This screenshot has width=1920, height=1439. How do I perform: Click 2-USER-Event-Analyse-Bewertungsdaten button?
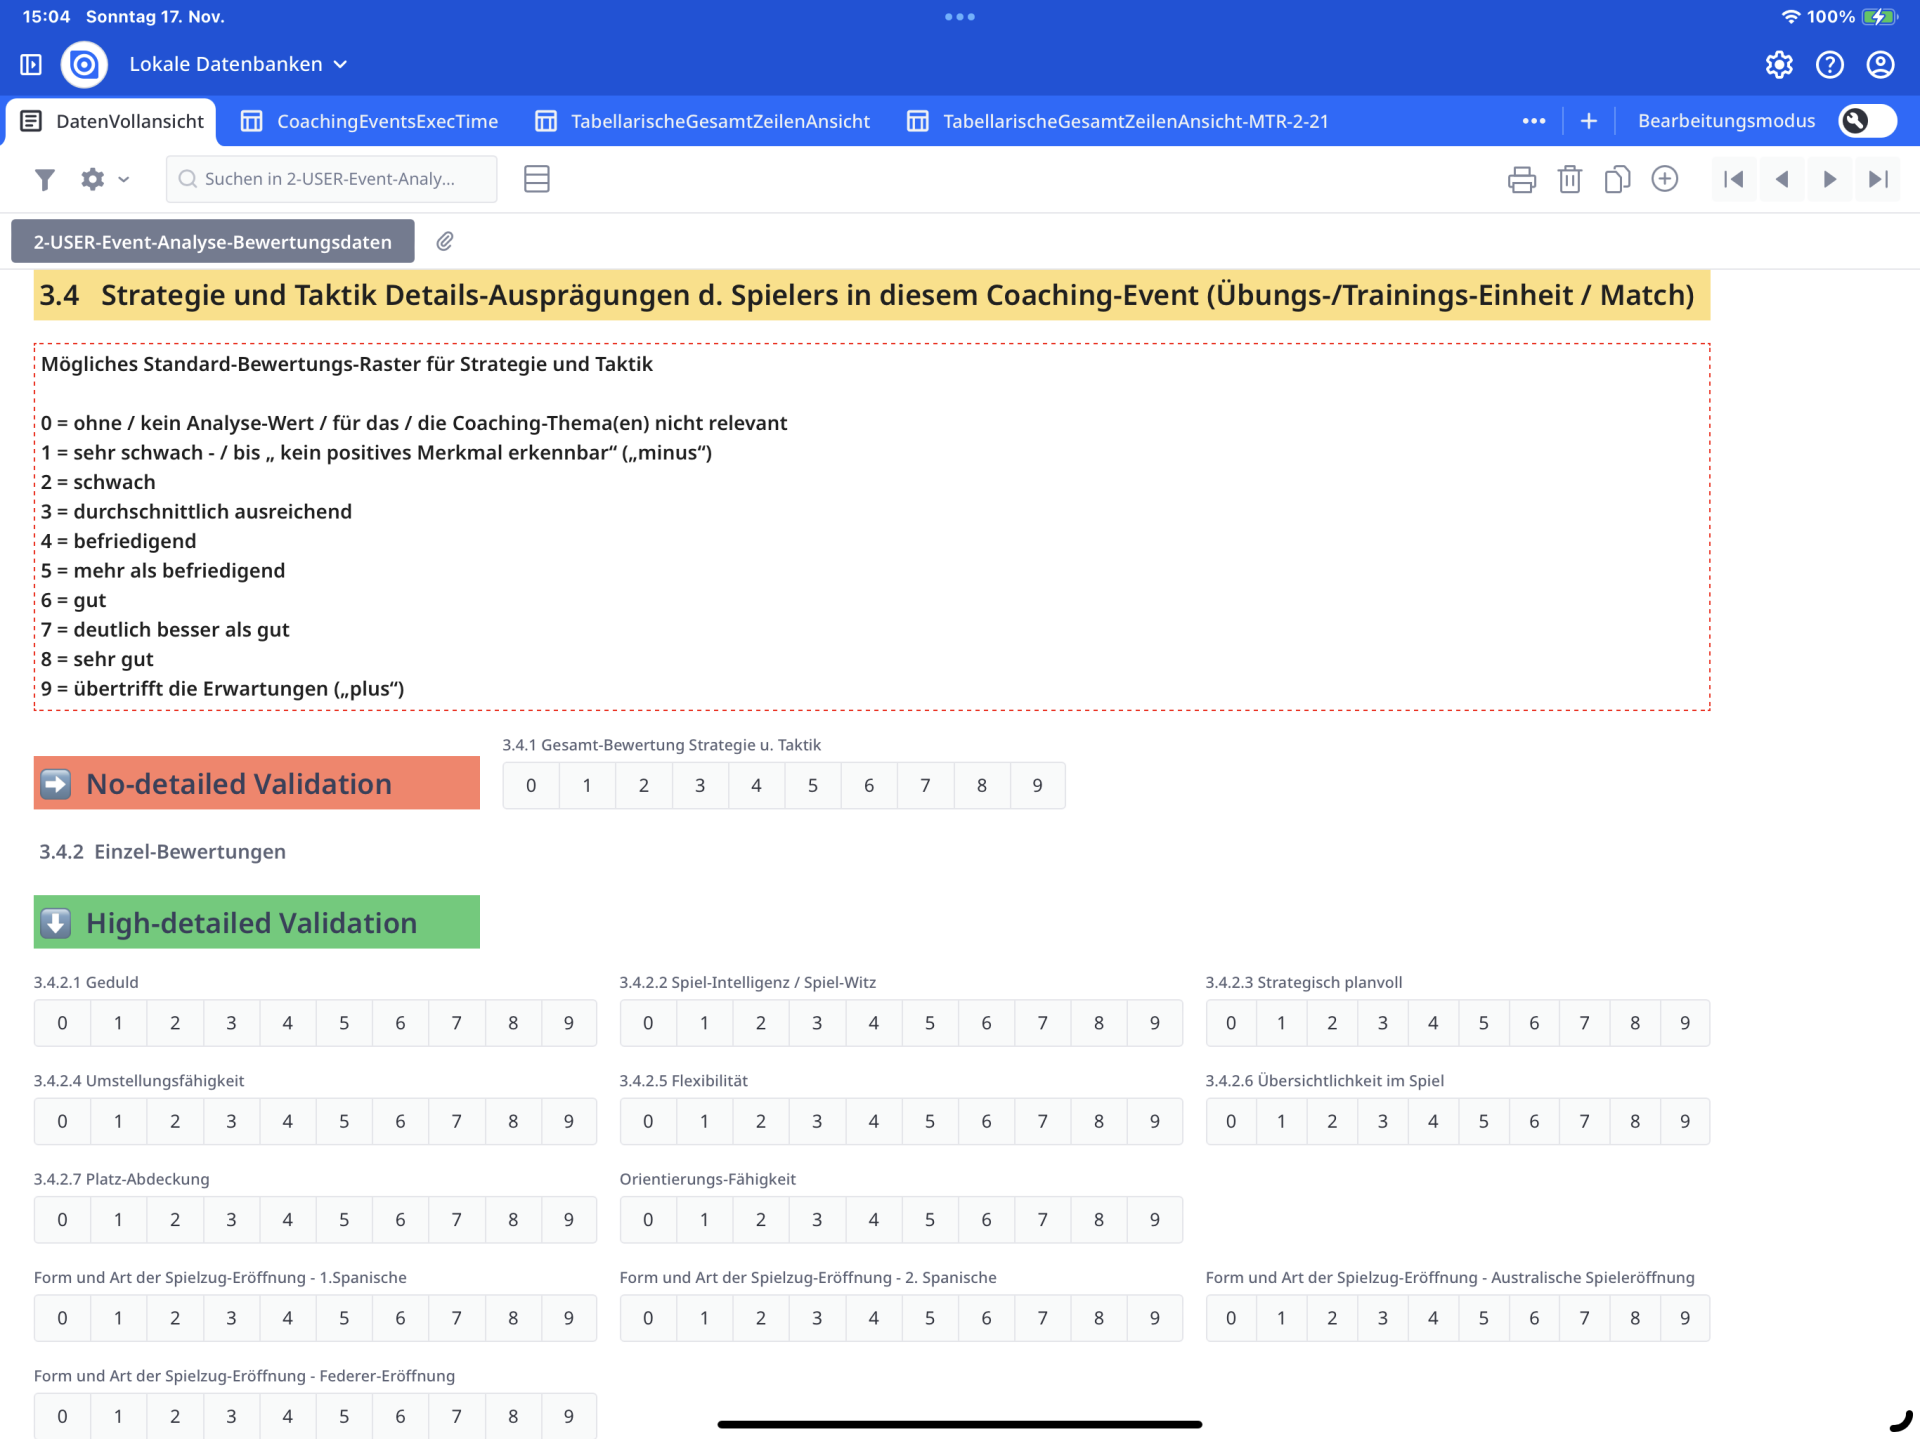[x=212, y=242]
